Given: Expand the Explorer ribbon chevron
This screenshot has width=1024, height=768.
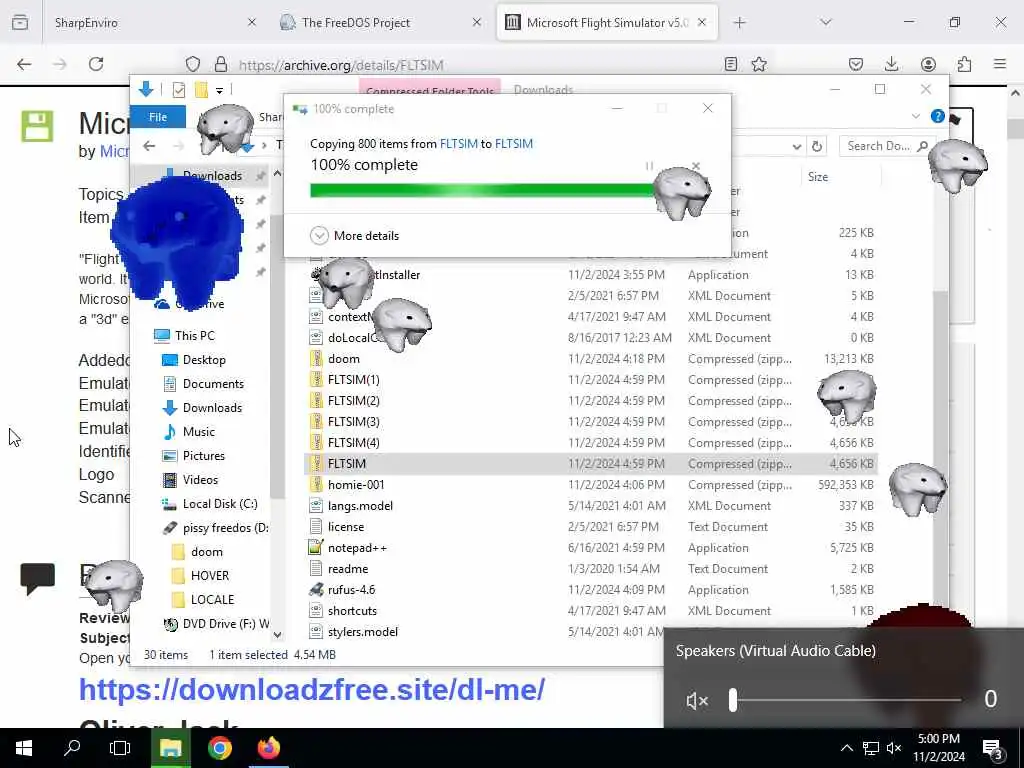Looking at the screenshot, I should 916,117.
